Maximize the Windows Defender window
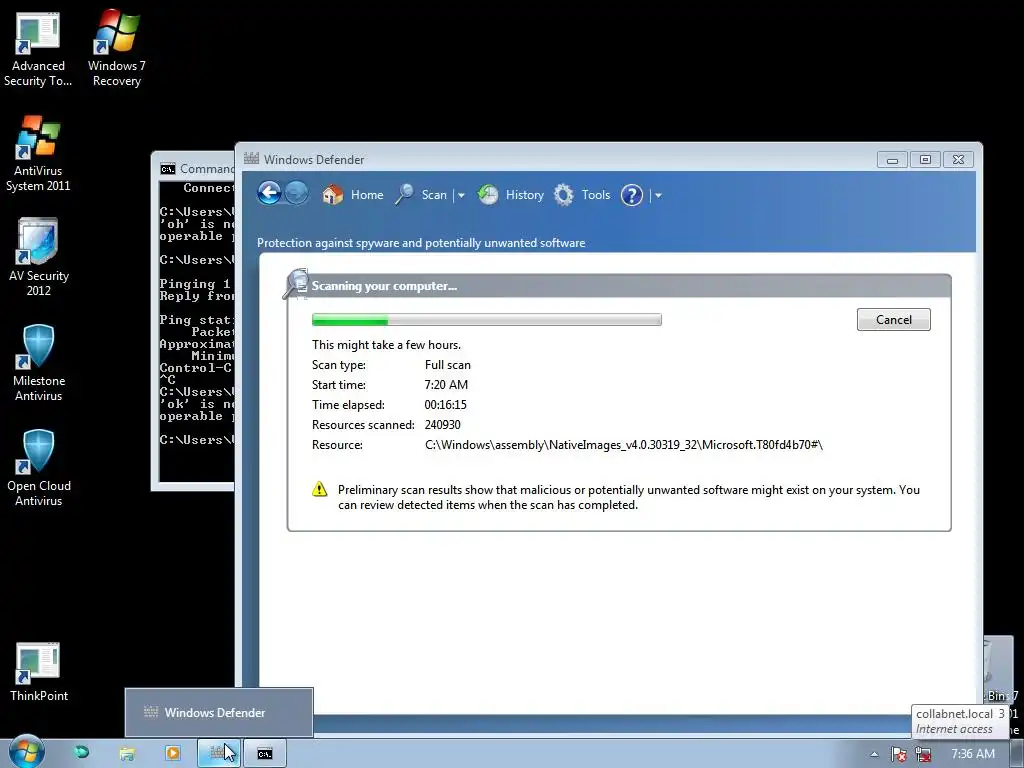The width and height of the screenshot is (1024, 768). [x=925, y=159]
